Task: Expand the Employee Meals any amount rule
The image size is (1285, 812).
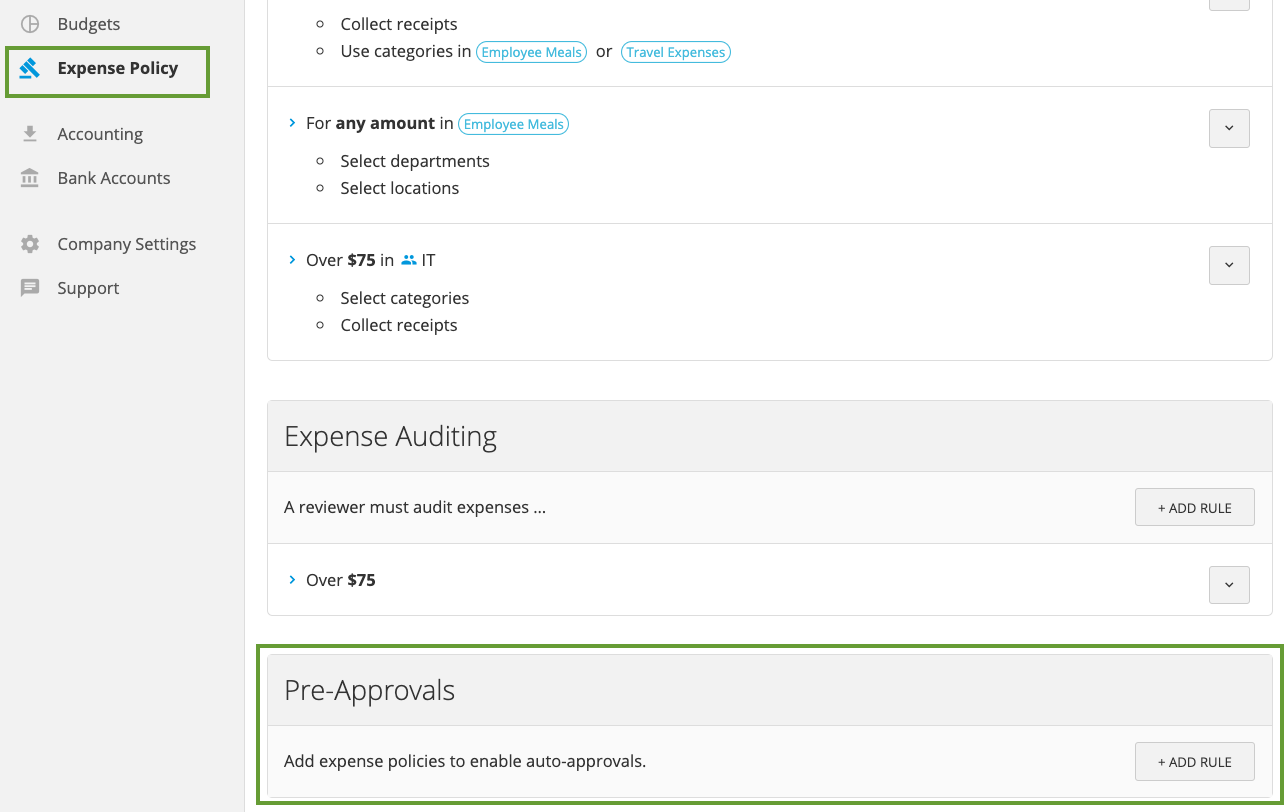Action: click(292, 123)
